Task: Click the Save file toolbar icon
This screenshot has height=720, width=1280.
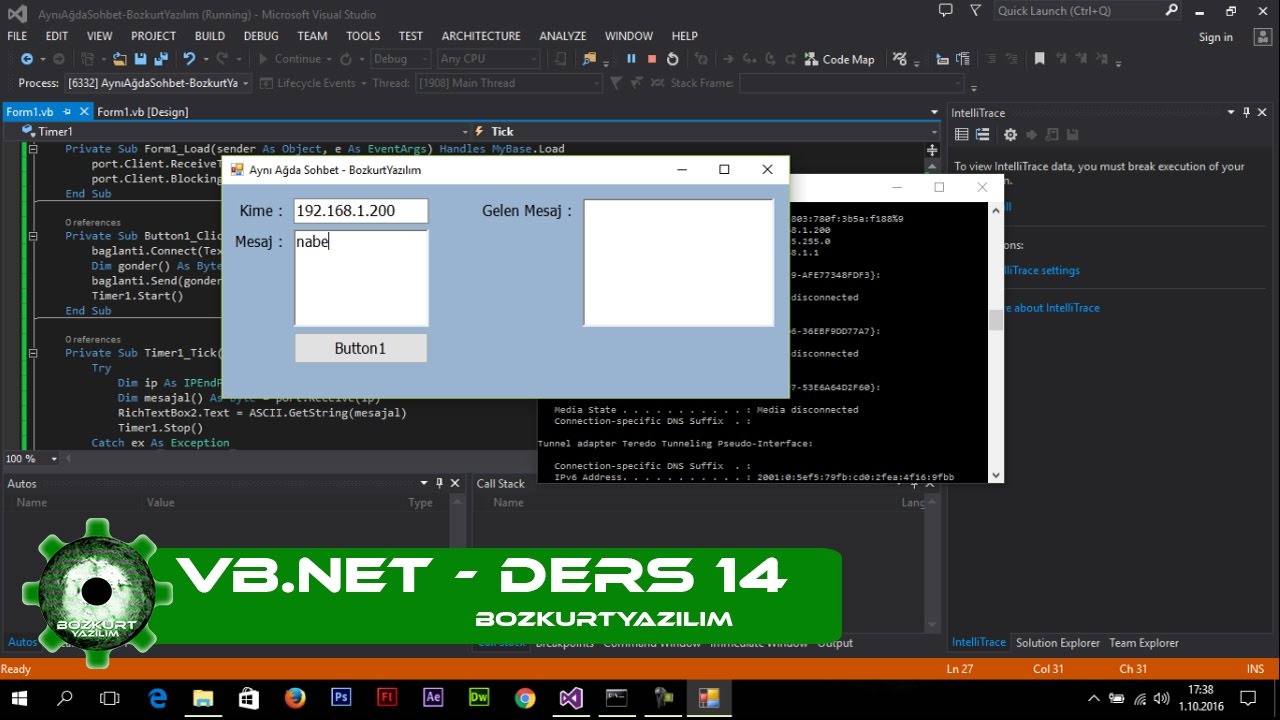Action: 141,59
